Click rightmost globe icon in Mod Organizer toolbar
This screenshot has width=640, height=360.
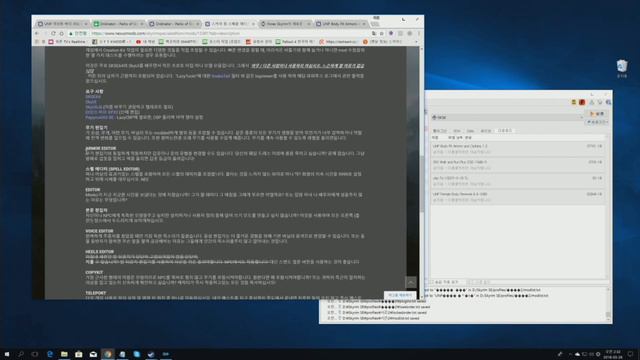(x=608, y=102)
